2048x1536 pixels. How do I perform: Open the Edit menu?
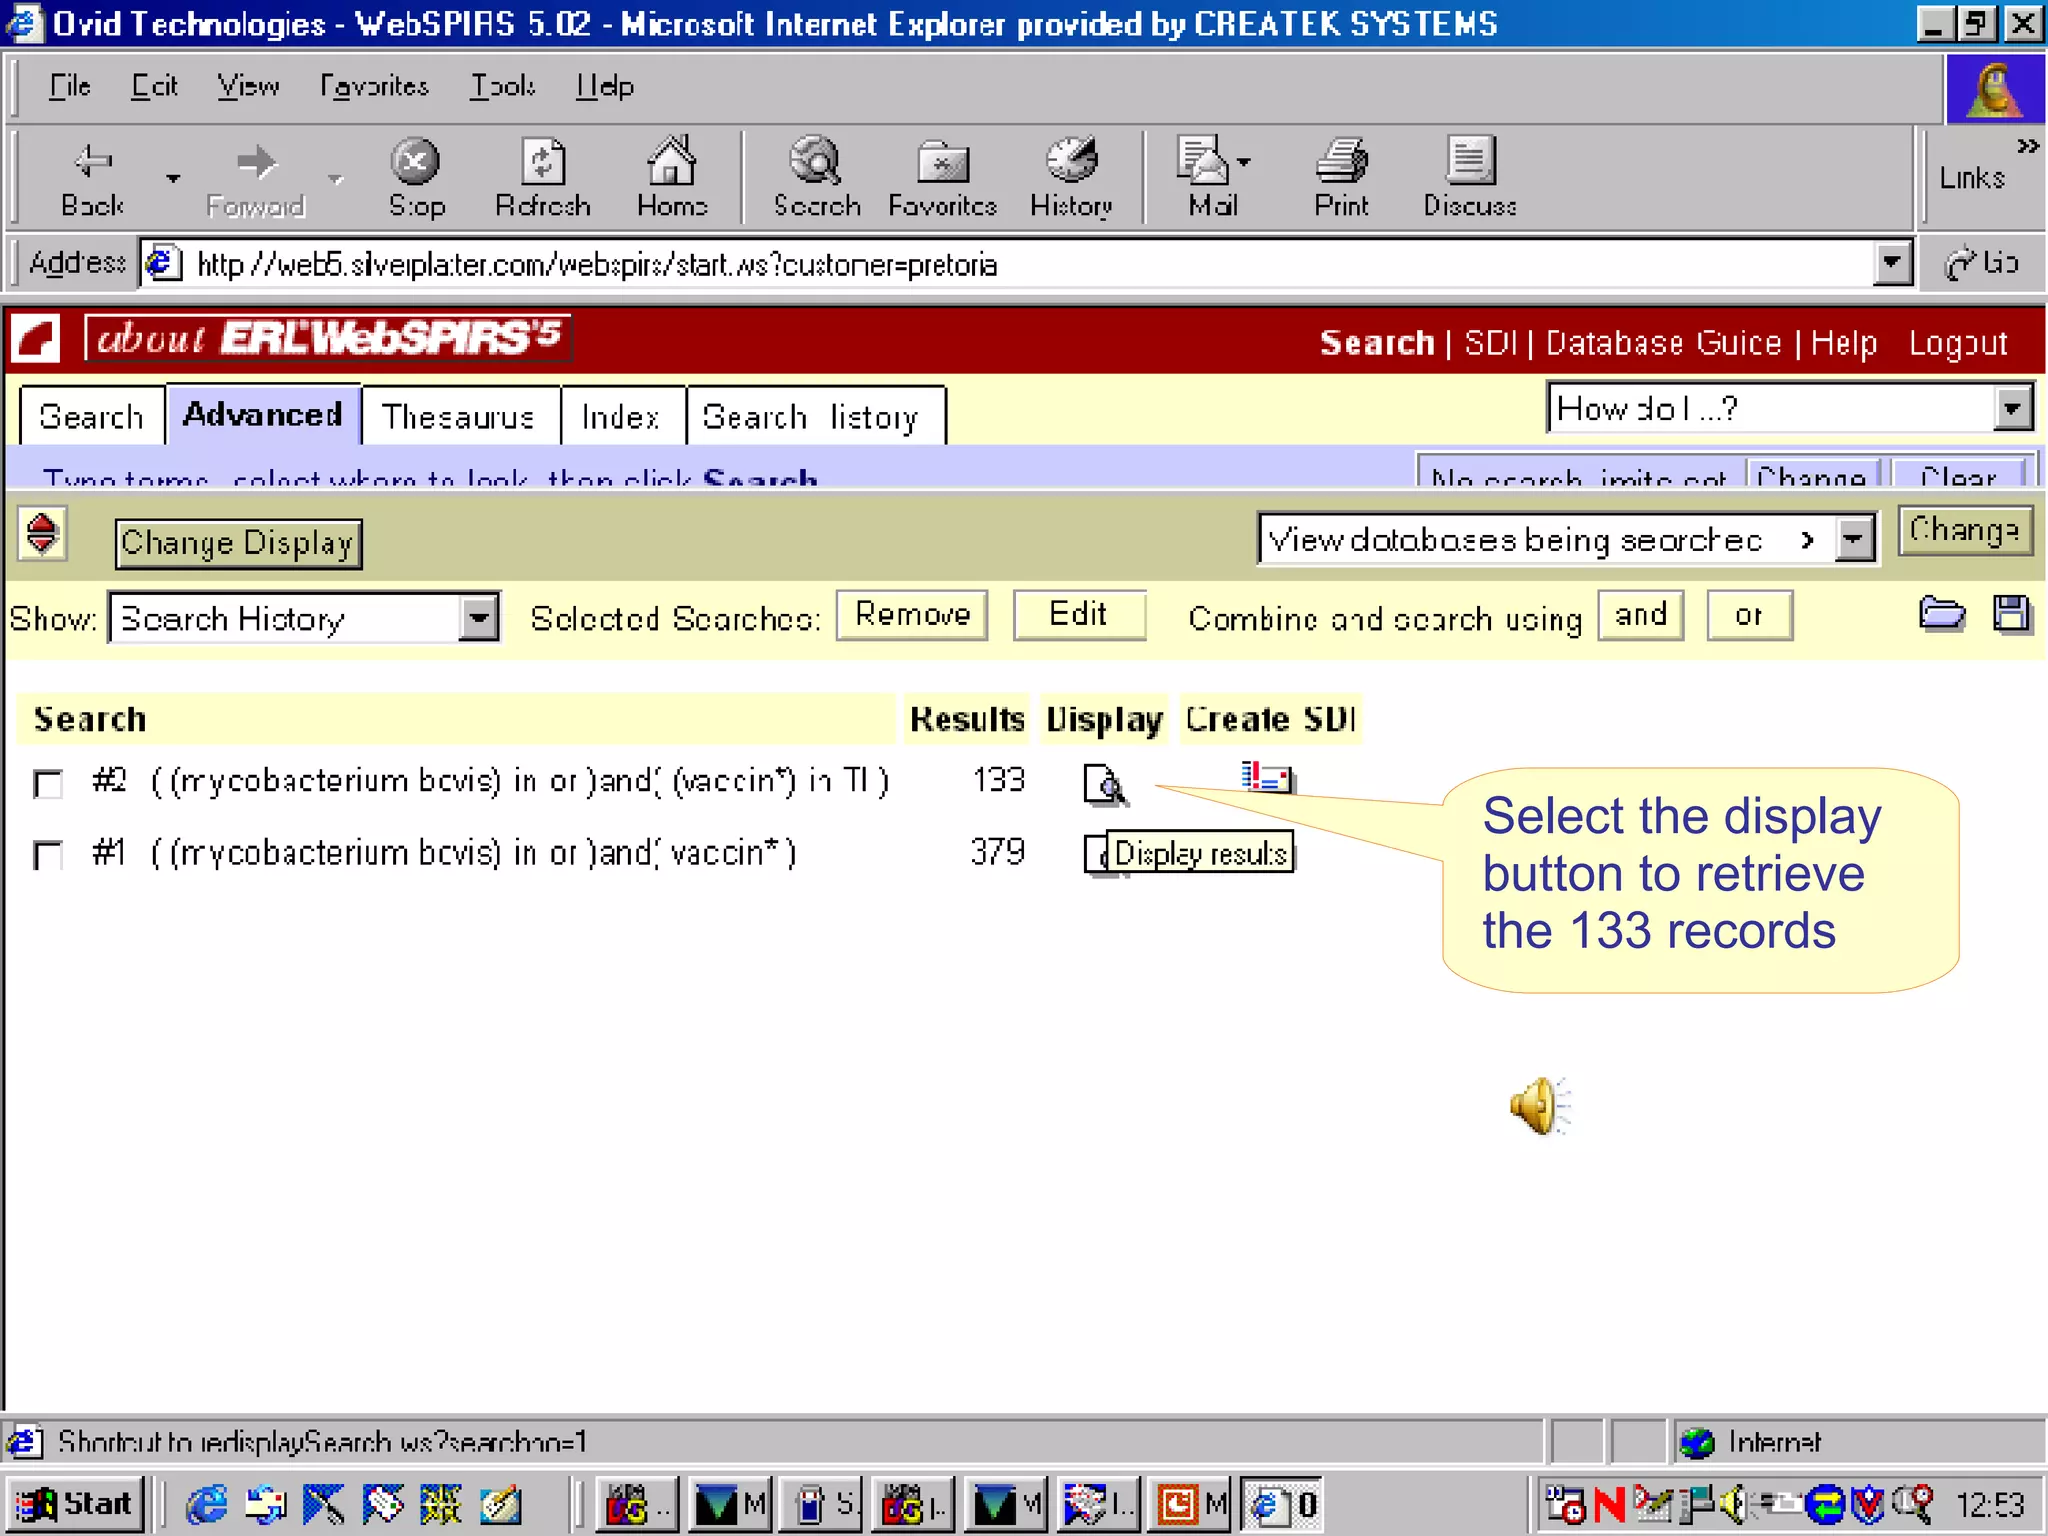click(154, 86)
